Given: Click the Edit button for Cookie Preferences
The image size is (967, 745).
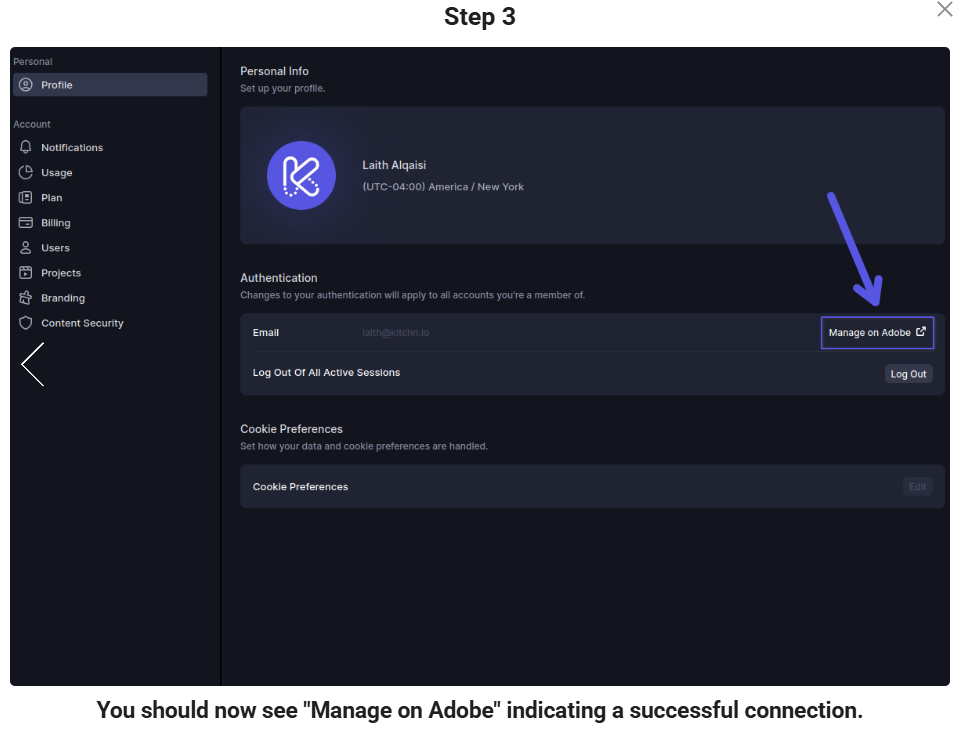Looking at the screenshot, I should tap(916, 487).
